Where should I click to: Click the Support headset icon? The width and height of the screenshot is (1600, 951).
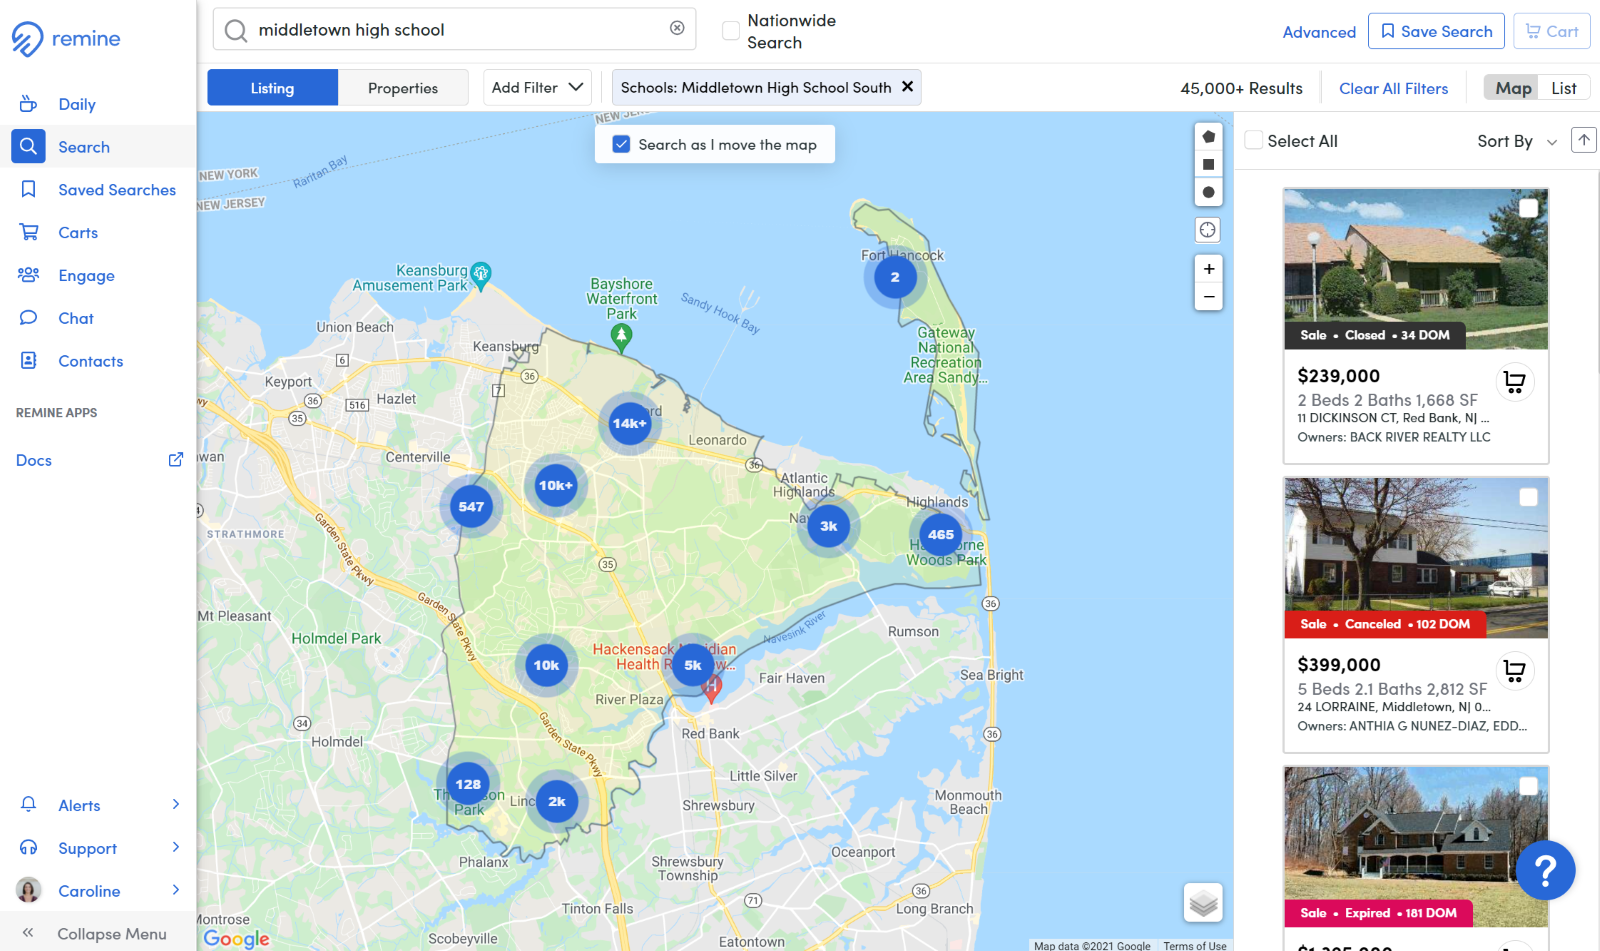tap(28, 848)
